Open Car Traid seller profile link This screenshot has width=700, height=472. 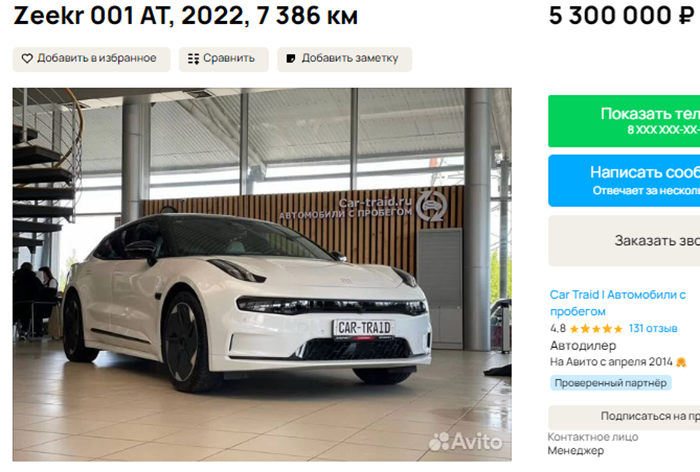coord(617,303)
